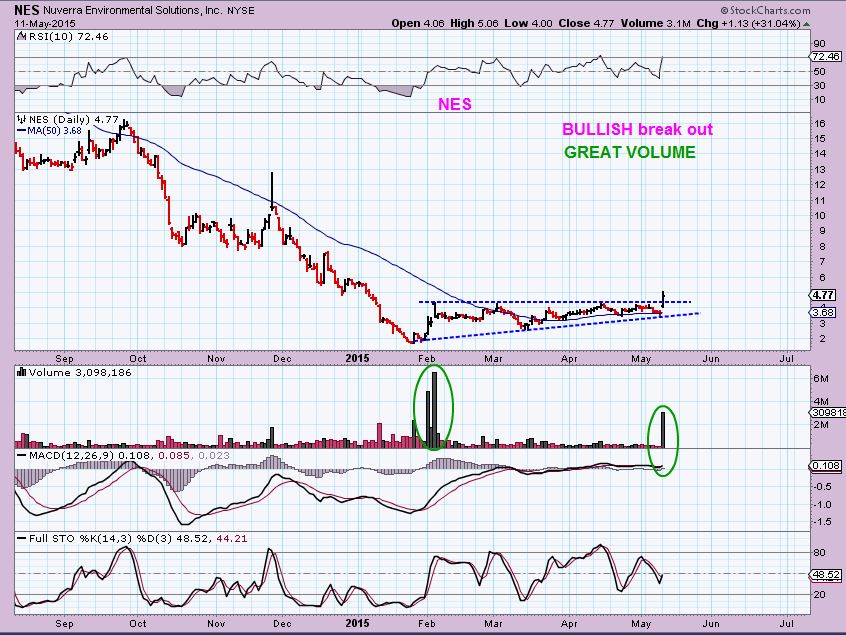Screen dimensions: 846x635
Task: Click the green up-arrow next to the change
Action: (806, 24)
